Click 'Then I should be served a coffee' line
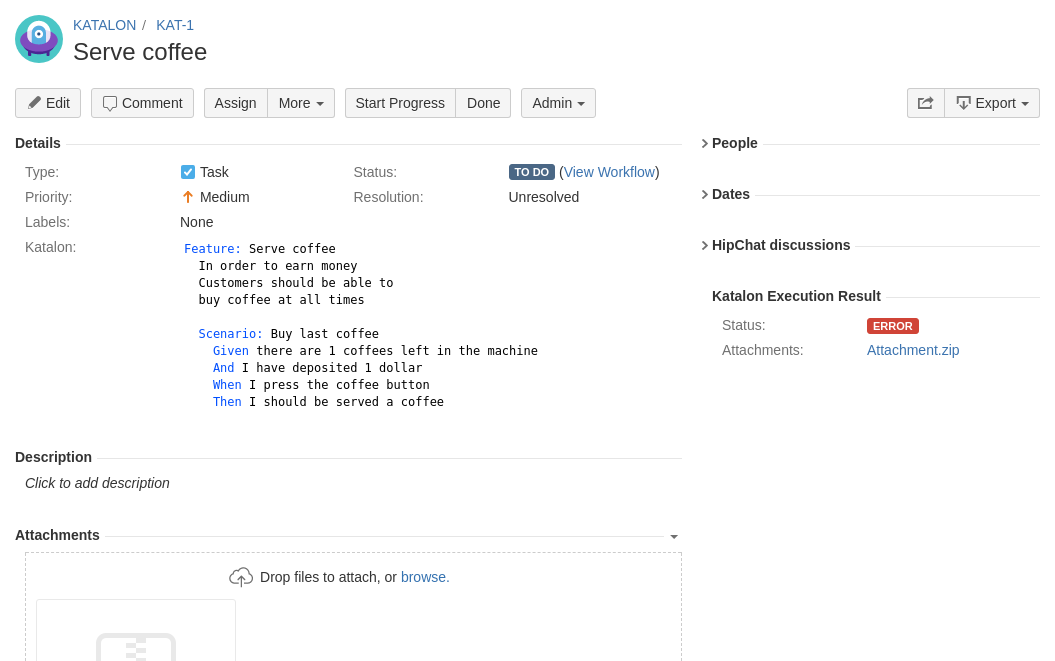1055x661 pixels. (x=328, y=402)
